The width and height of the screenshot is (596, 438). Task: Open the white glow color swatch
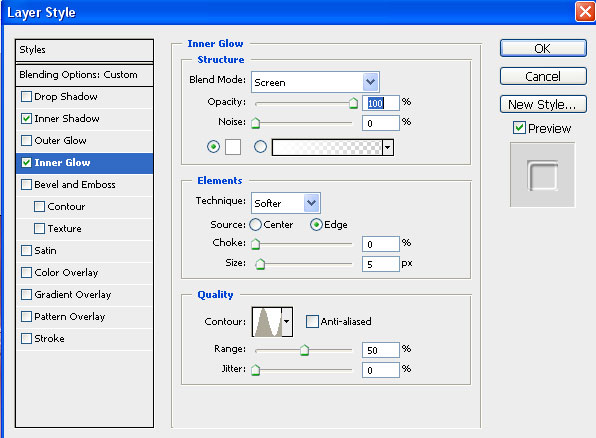233,147
